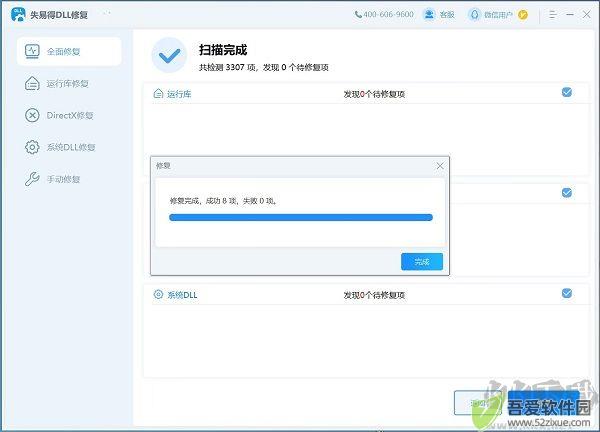Image resolution: width=600 pixels, height=432 pixels.
Task: Click the 运行库 section icon
Action: click(x=158, y=93)
